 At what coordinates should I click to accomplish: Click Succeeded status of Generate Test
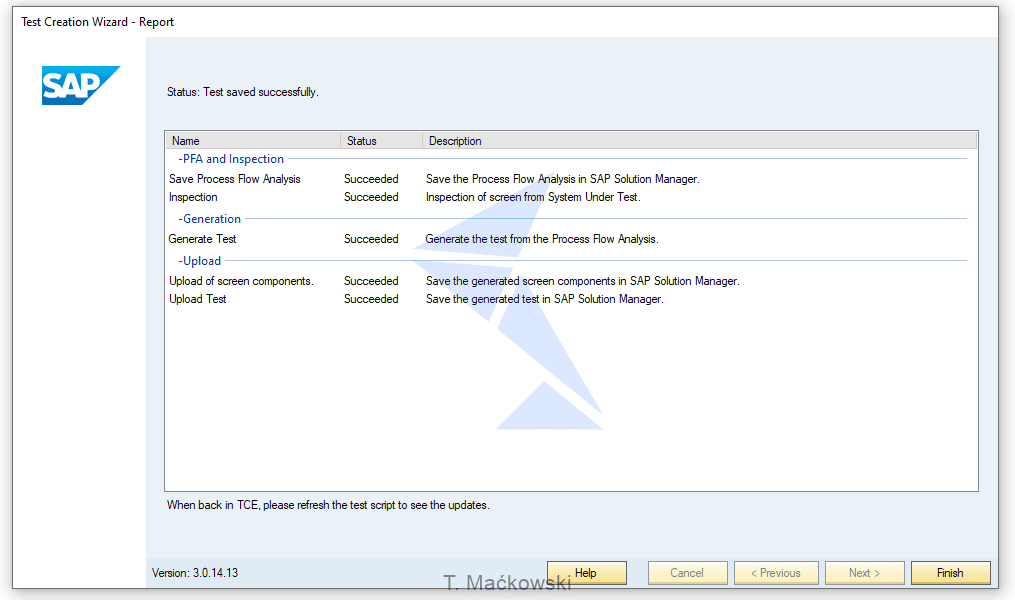tap(371, 239)
